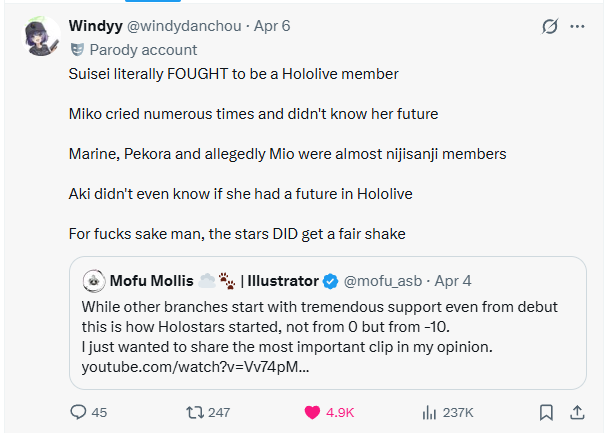Click the Parody account label
The width and height of the screenshot is (607, 433).
143,50
